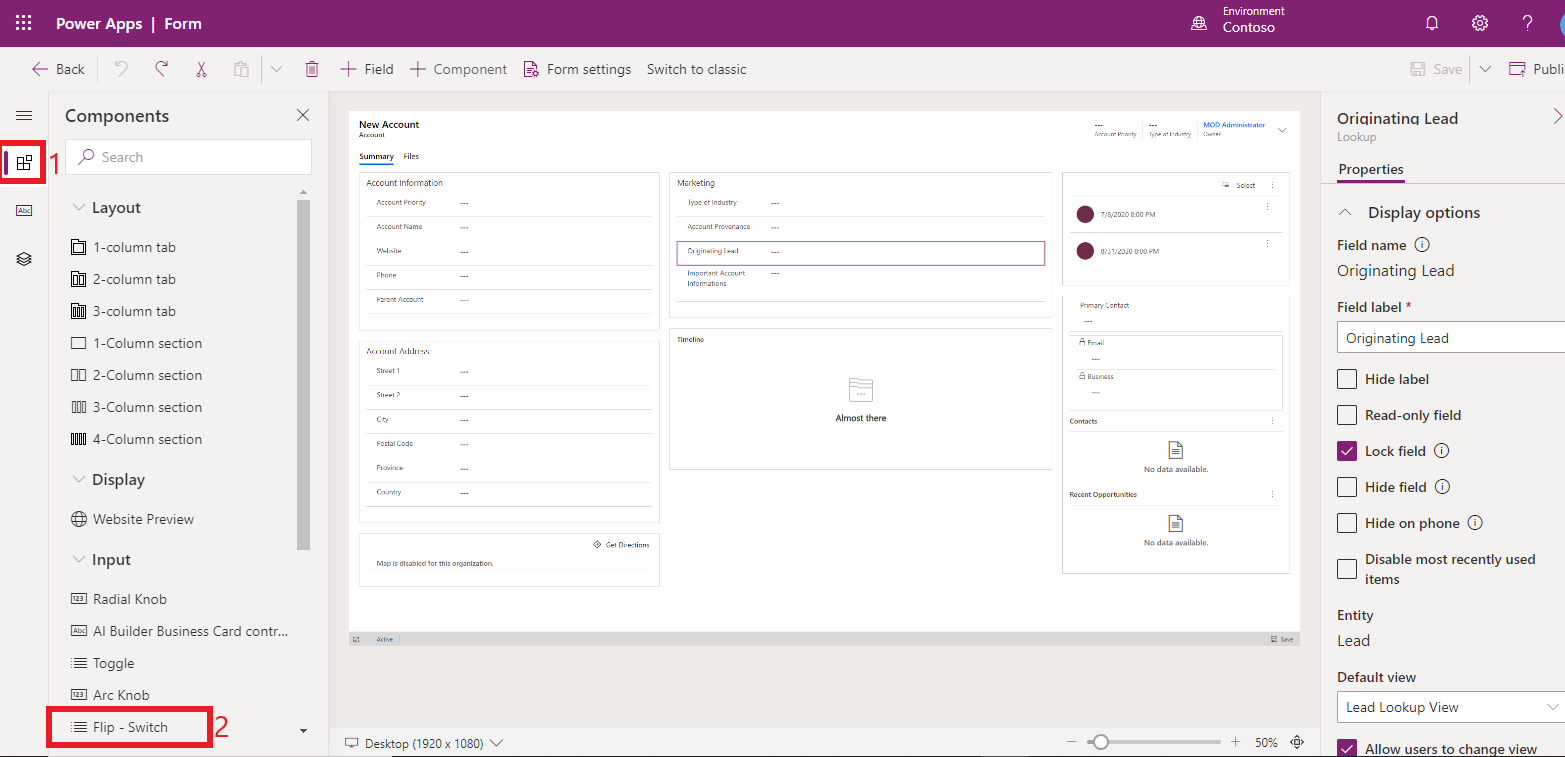
Task: Check the Hide field checkbox
Action: (x=1347, y=487)
